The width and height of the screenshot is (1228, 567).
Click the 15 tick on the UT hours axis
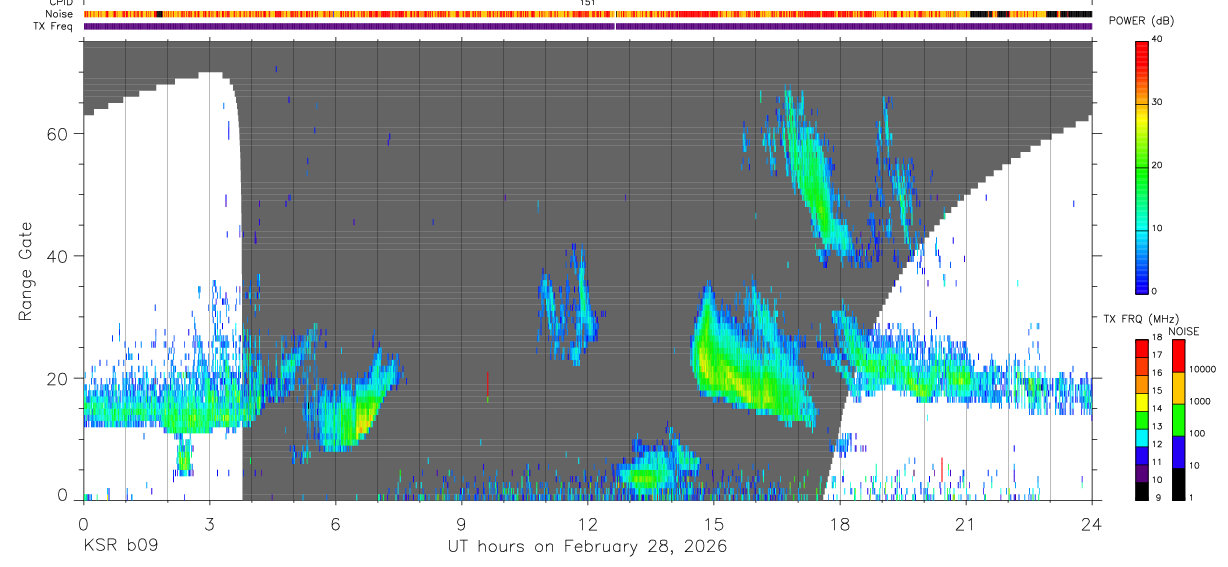(714, 523)
